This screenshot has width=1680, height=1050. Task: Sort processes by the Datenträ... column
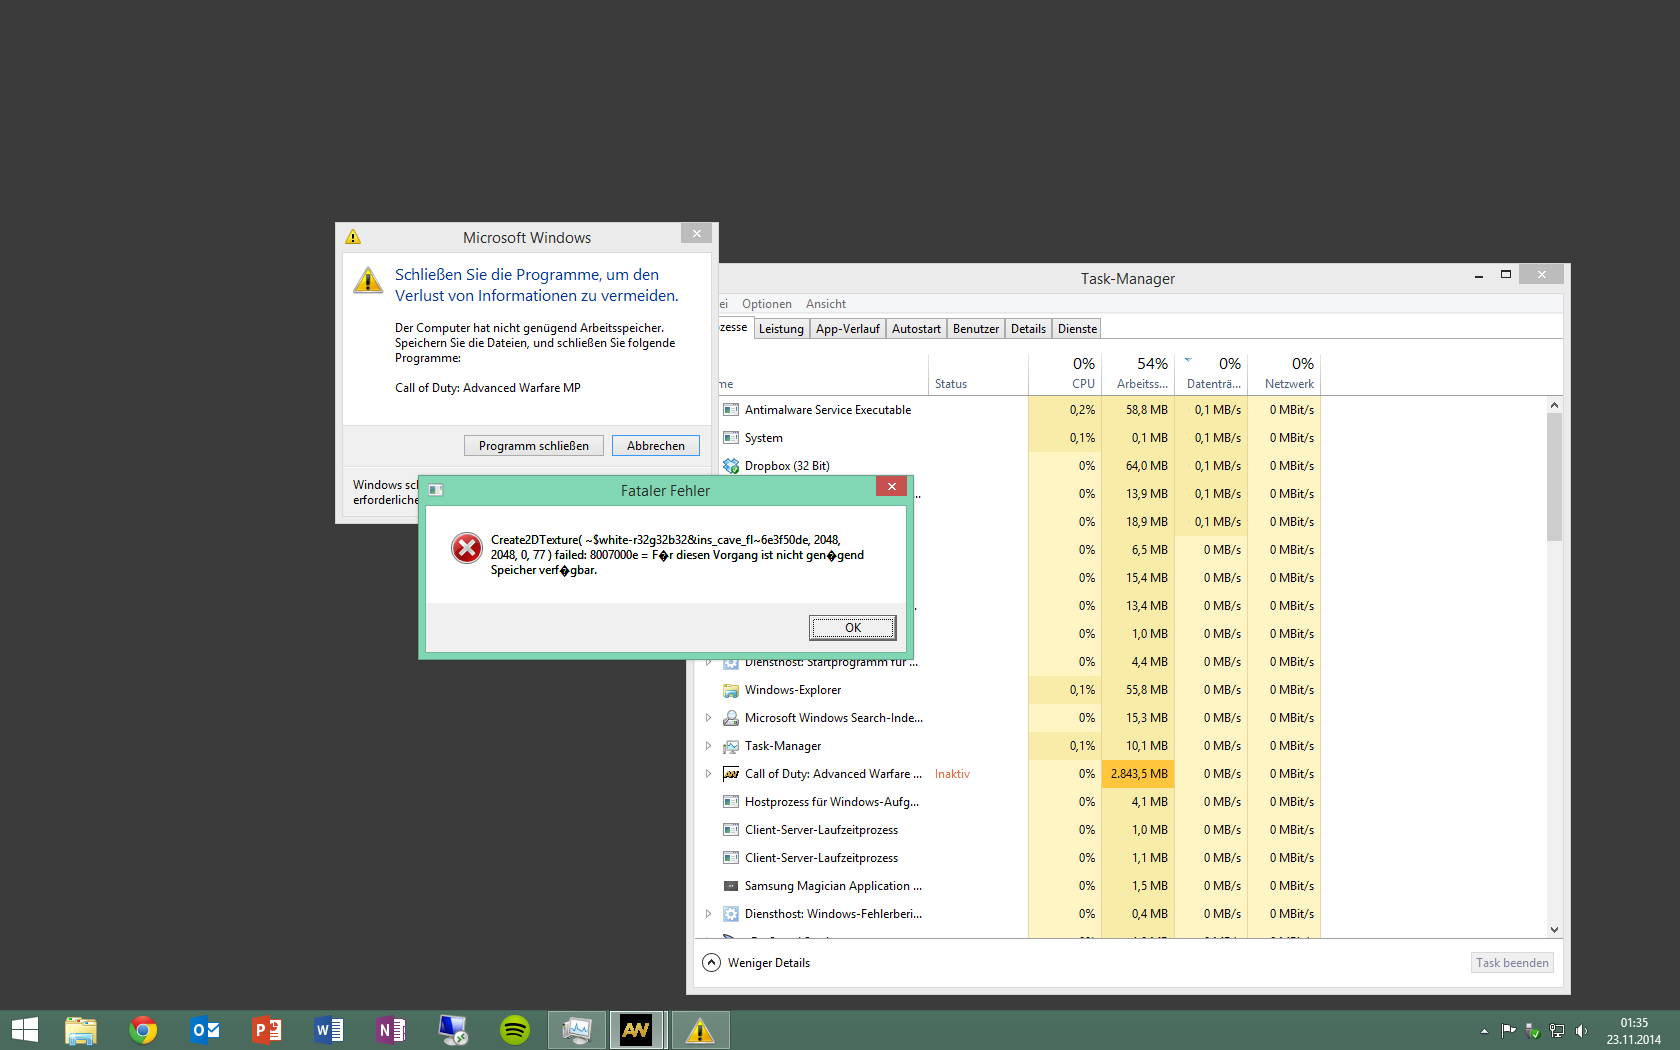pos(1211,373)
